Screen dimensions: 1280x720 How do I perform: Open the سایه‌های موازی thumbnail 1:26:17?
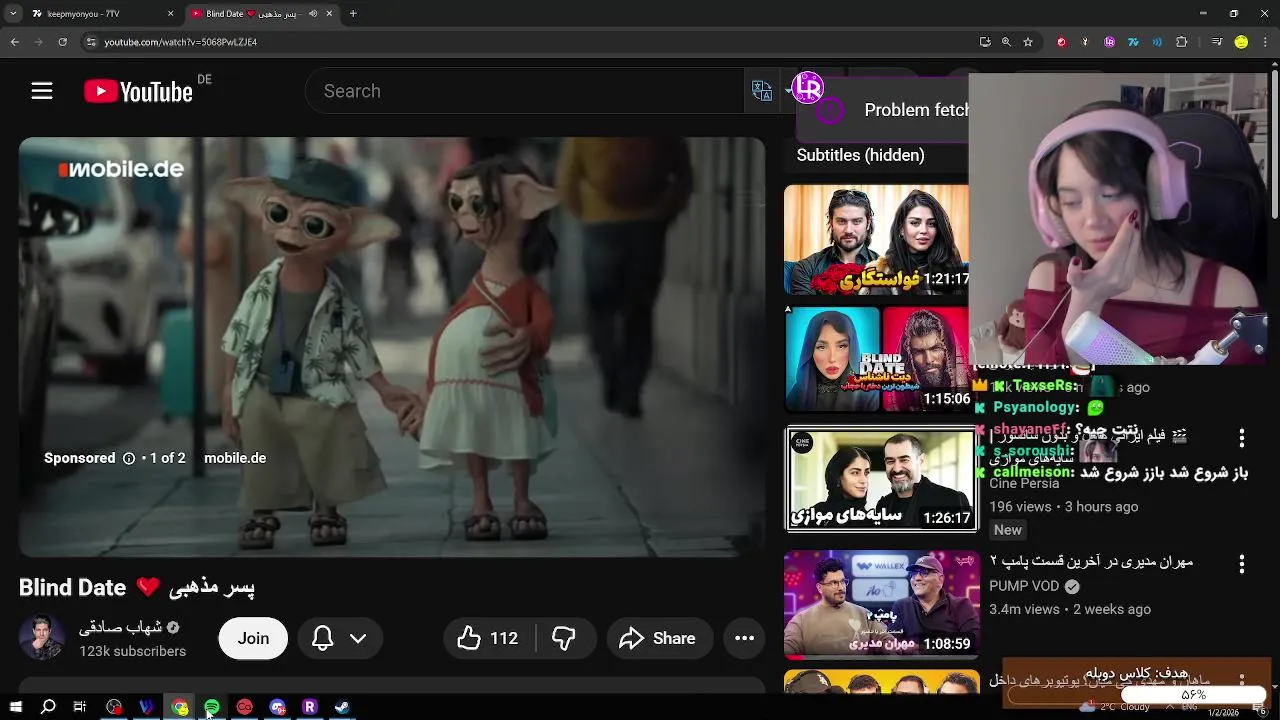[x=881, y=479]
